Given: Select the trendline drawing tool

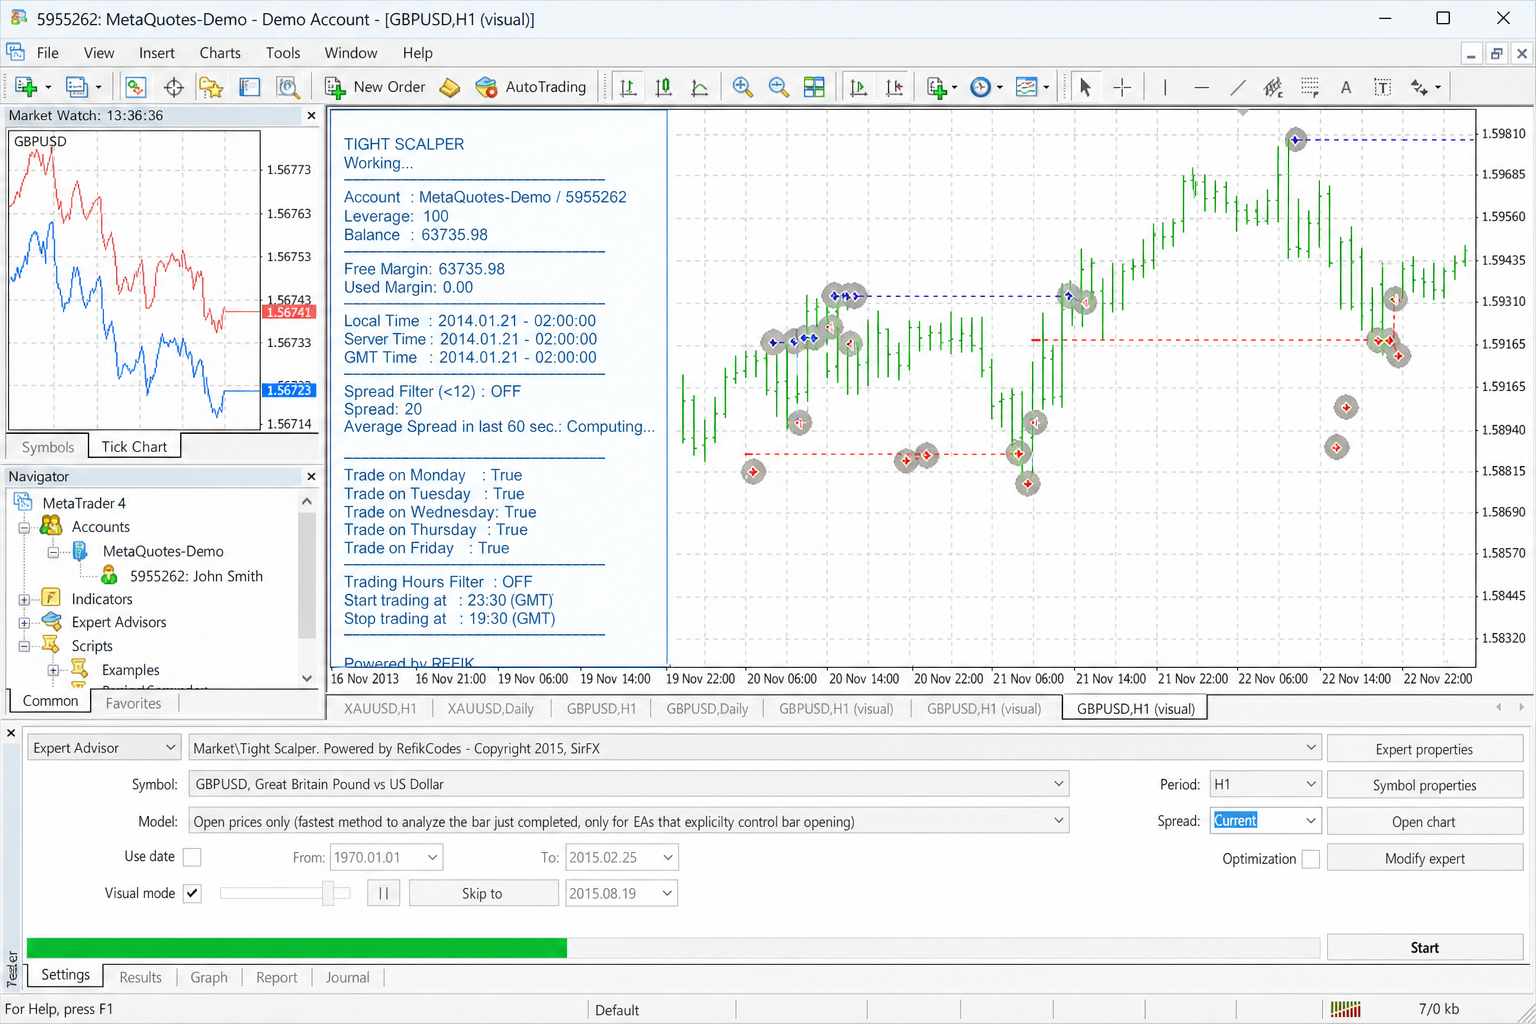Looking at the screenshot, I should point(1237,87).
